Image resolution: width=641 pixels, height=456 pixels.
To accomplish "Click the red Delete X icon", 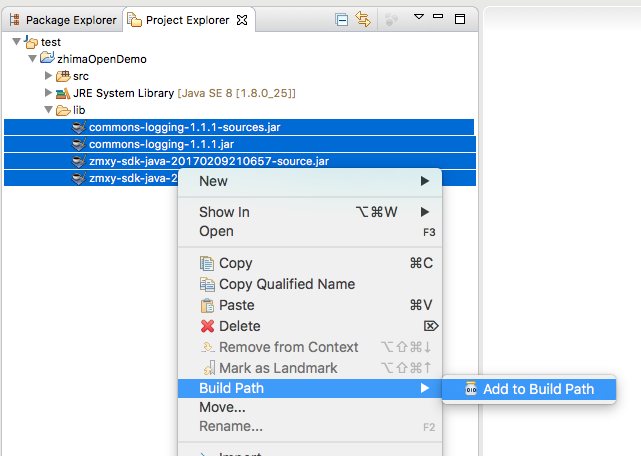I will tap(207, 326).
